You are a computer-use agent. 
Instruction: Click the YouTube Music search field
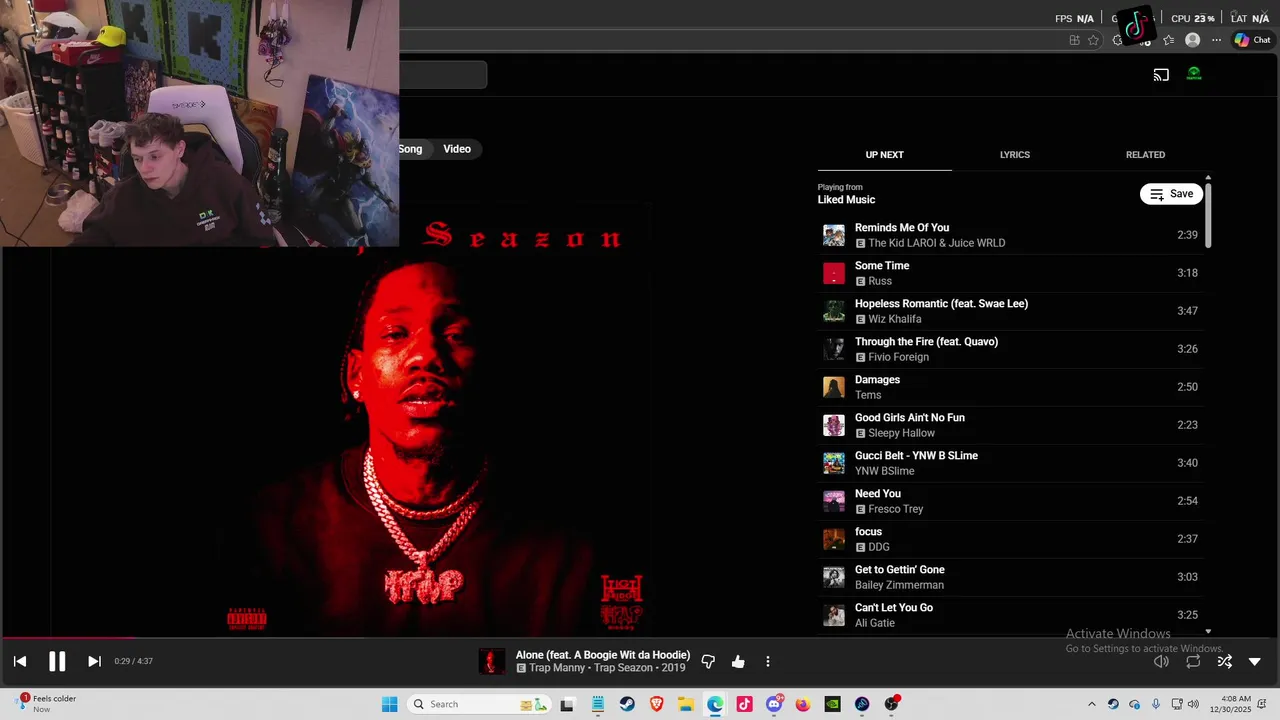pos(443,75)
